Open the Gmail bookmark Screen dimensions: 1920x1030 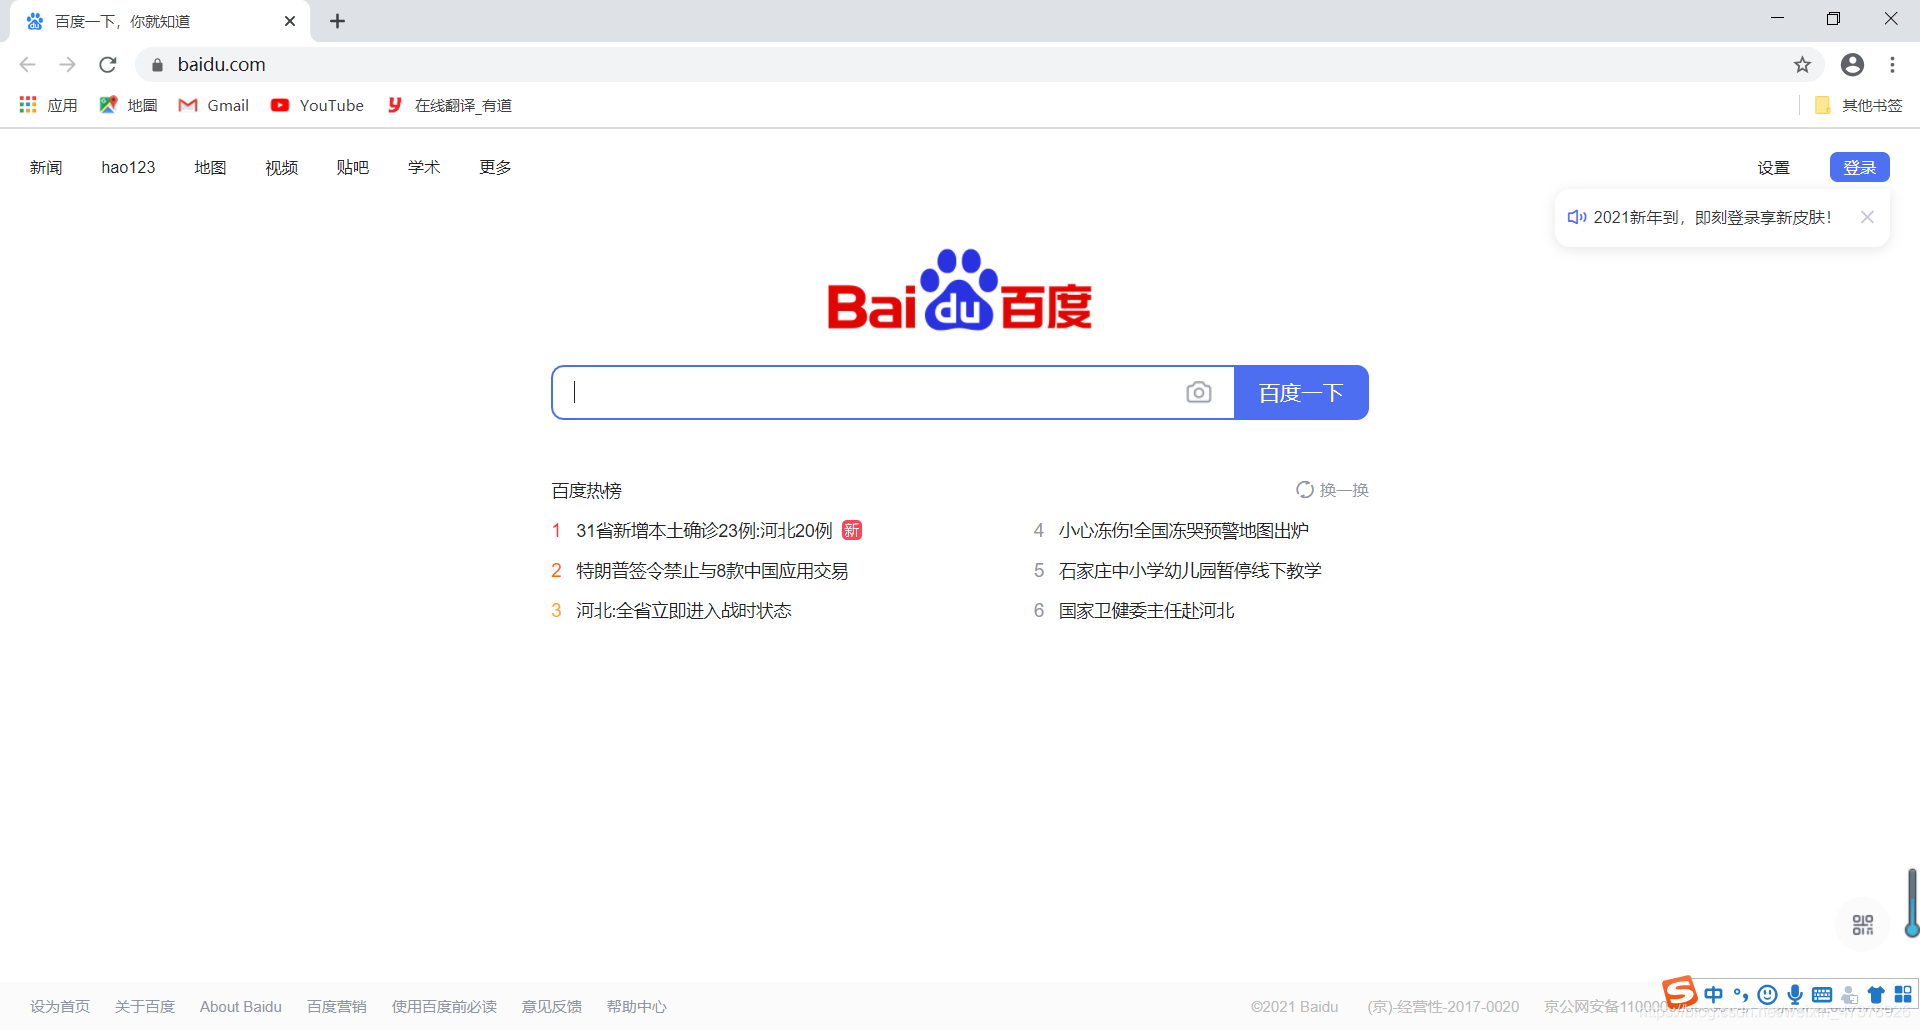coord(214,105)
